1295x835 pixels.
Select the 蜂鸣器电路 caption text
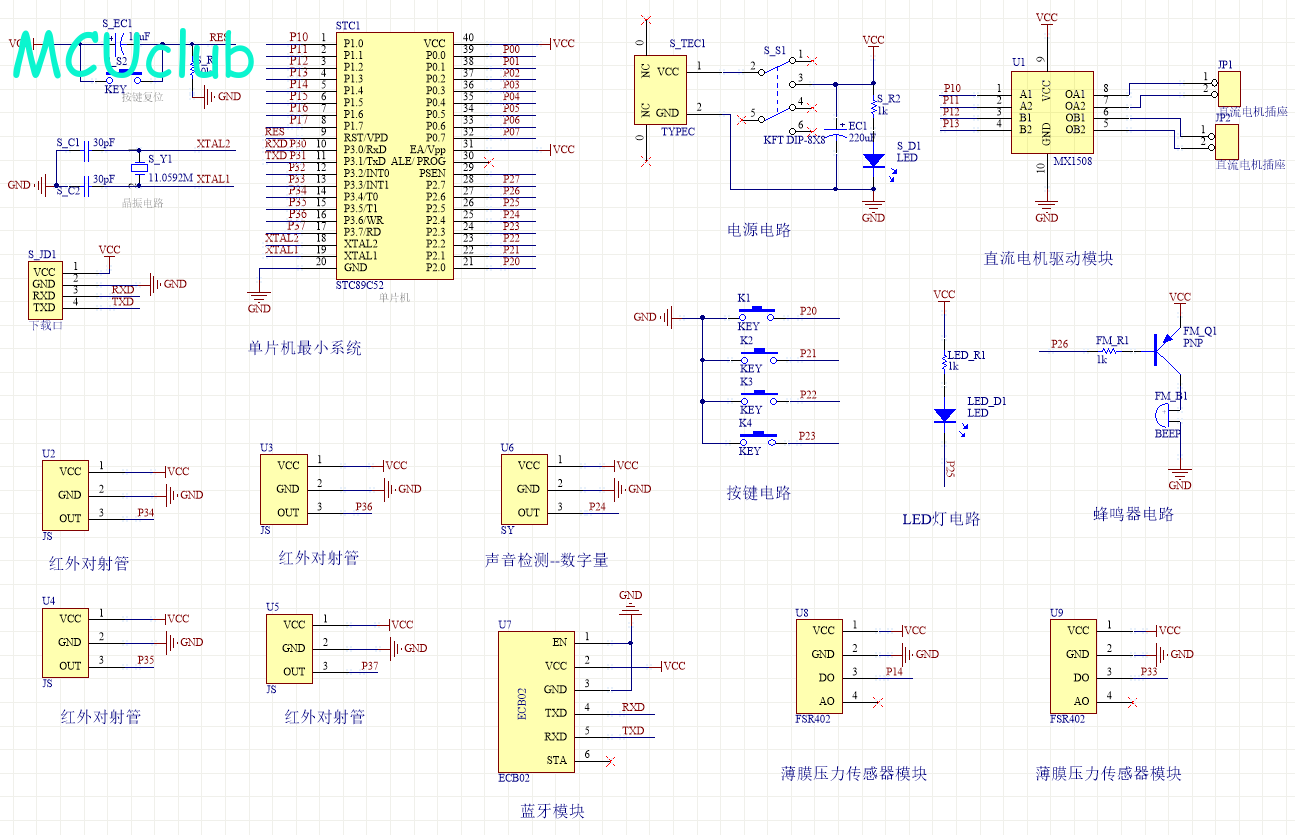1133,514
